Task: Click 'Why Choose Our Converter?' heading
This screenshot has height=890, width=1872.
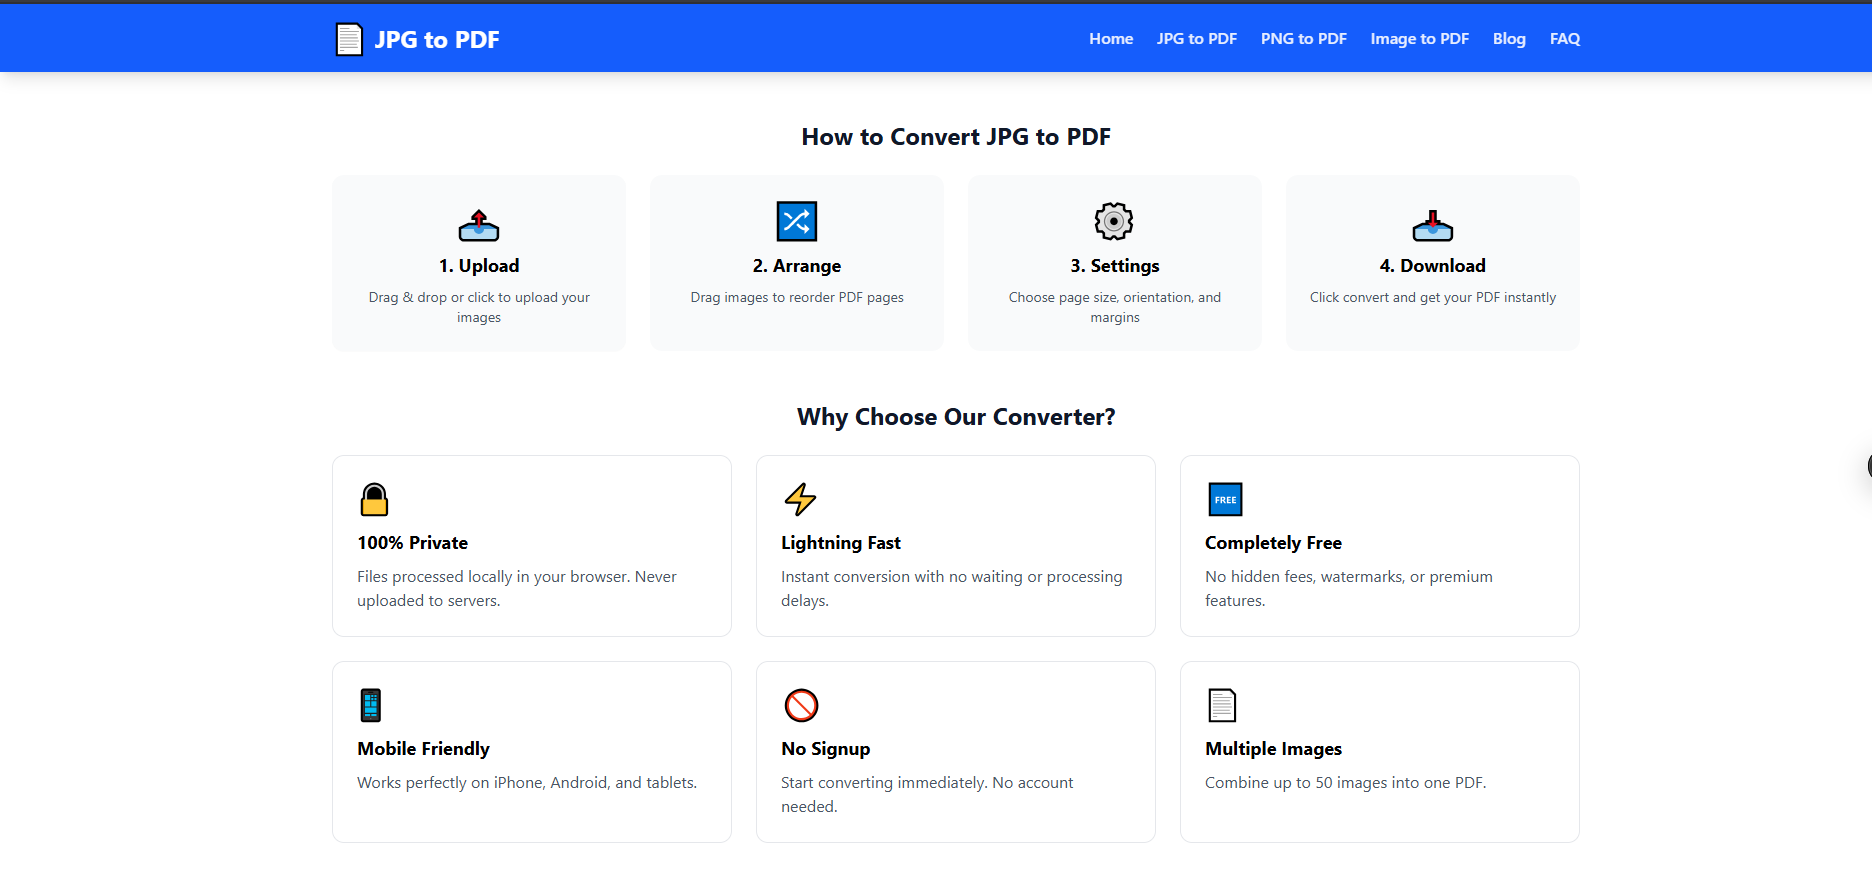Action: (956, 417)
